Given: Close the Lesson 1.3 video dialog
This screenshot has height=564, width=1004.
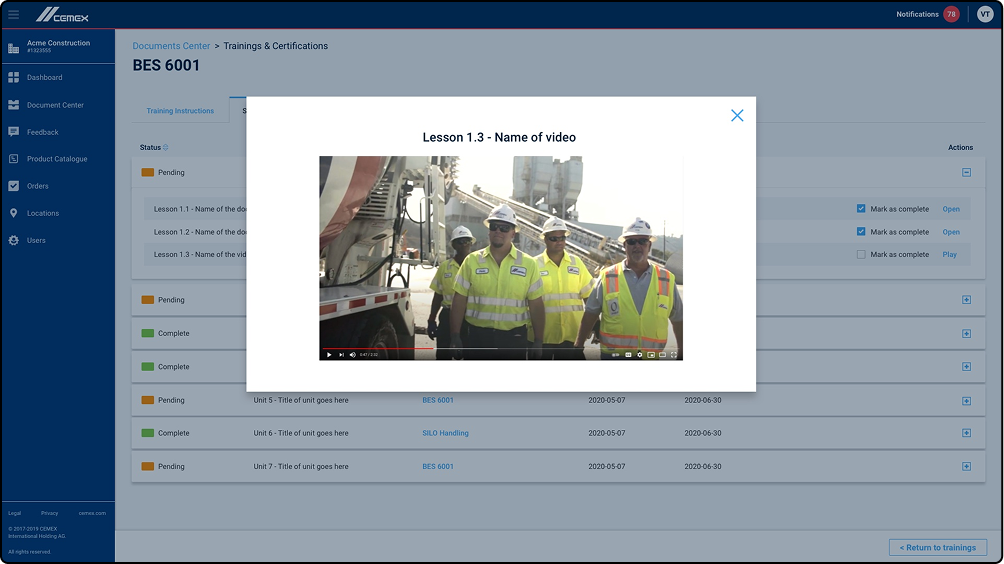Looking at the screenshot, I should (x=737, y=116).
